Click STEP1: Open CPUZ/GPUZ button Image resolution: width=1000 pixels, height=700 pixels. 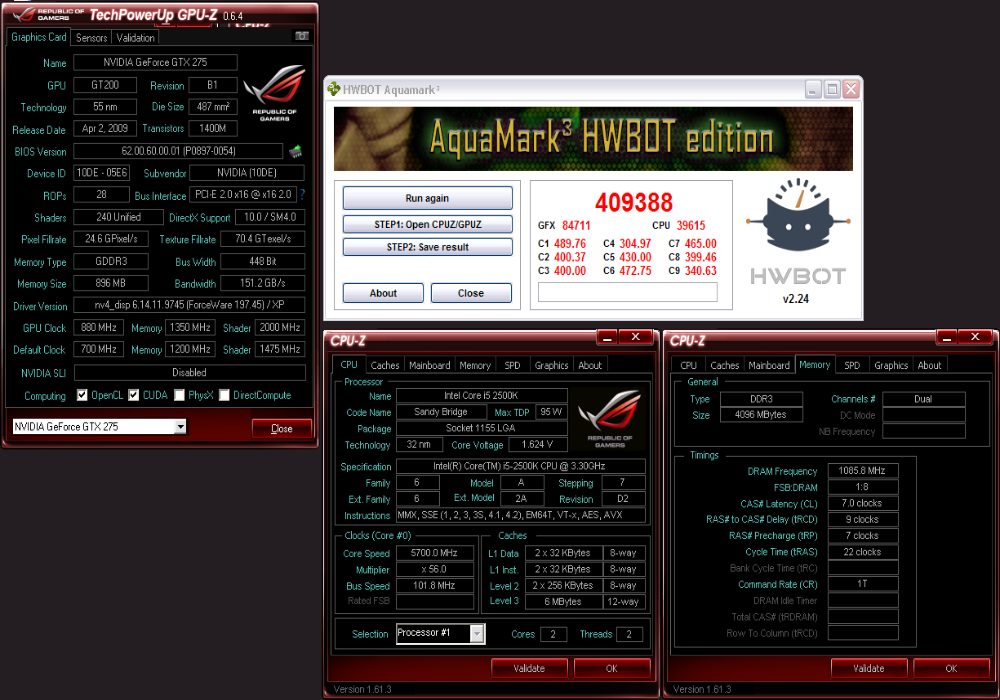427,224
